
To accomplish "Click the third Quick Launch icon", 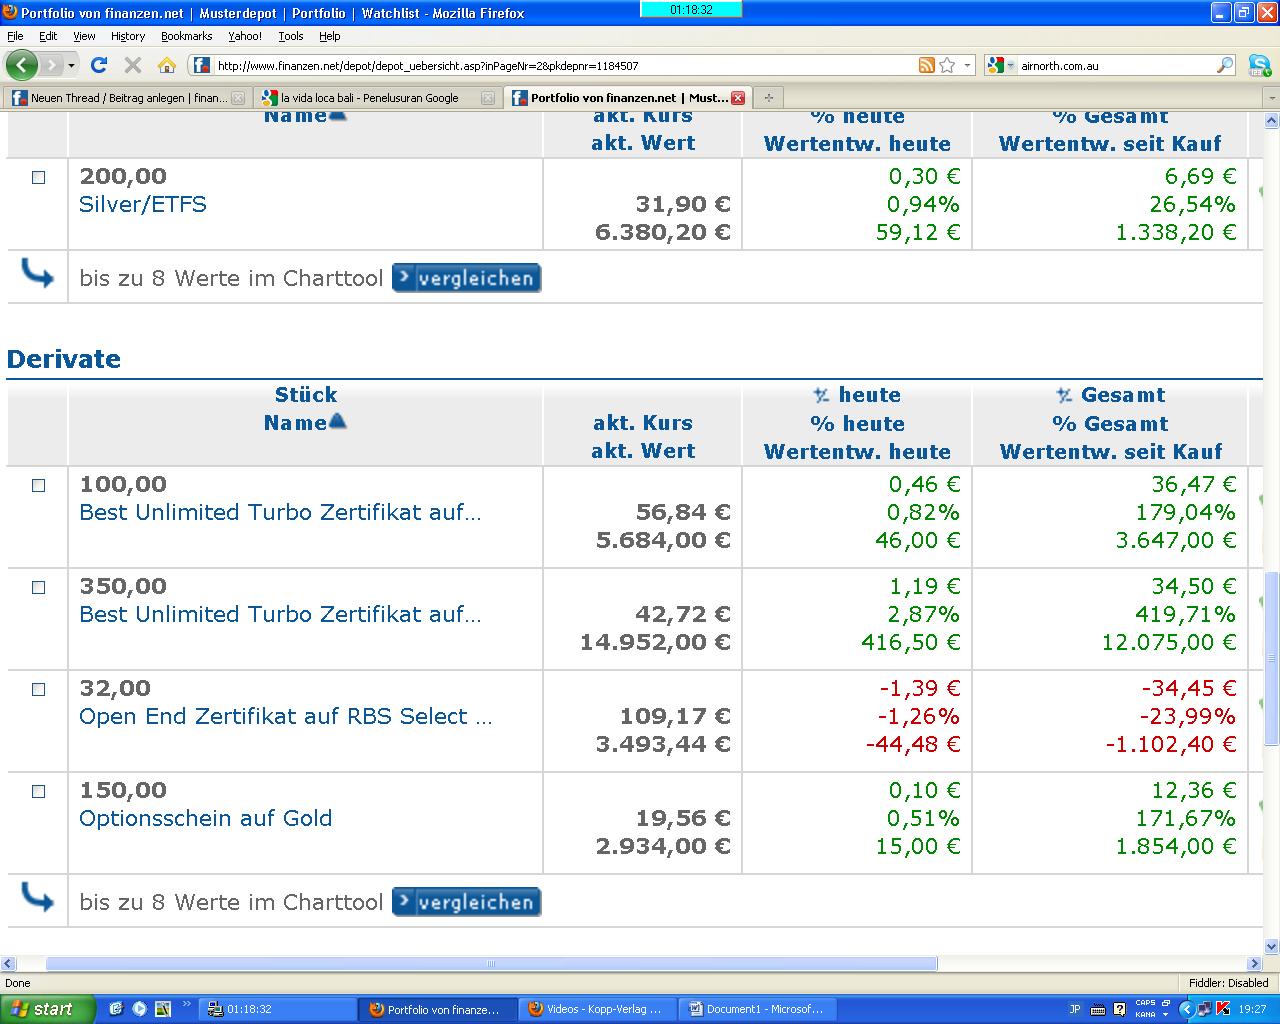I will click(x=162, y=1009).
